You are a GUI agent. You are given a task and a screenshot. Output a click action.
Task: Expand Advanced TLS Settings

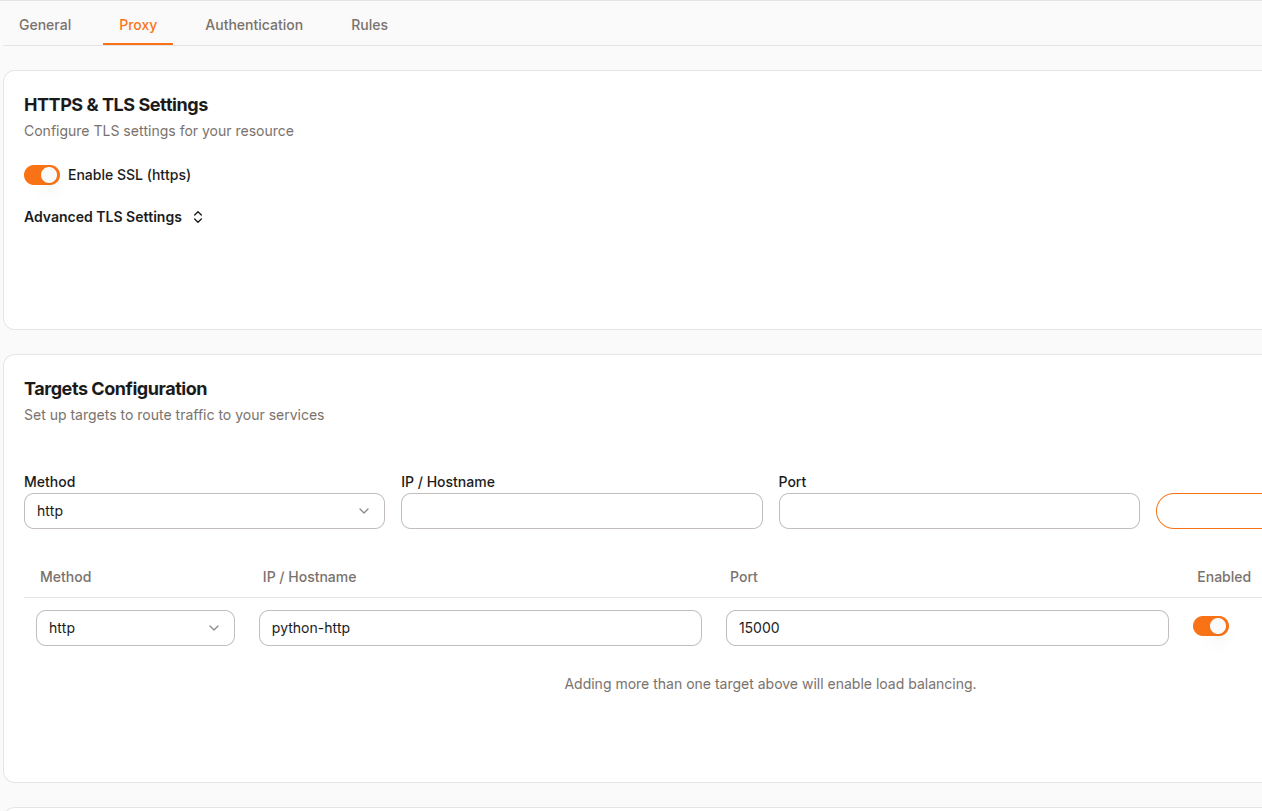point(114,217)
